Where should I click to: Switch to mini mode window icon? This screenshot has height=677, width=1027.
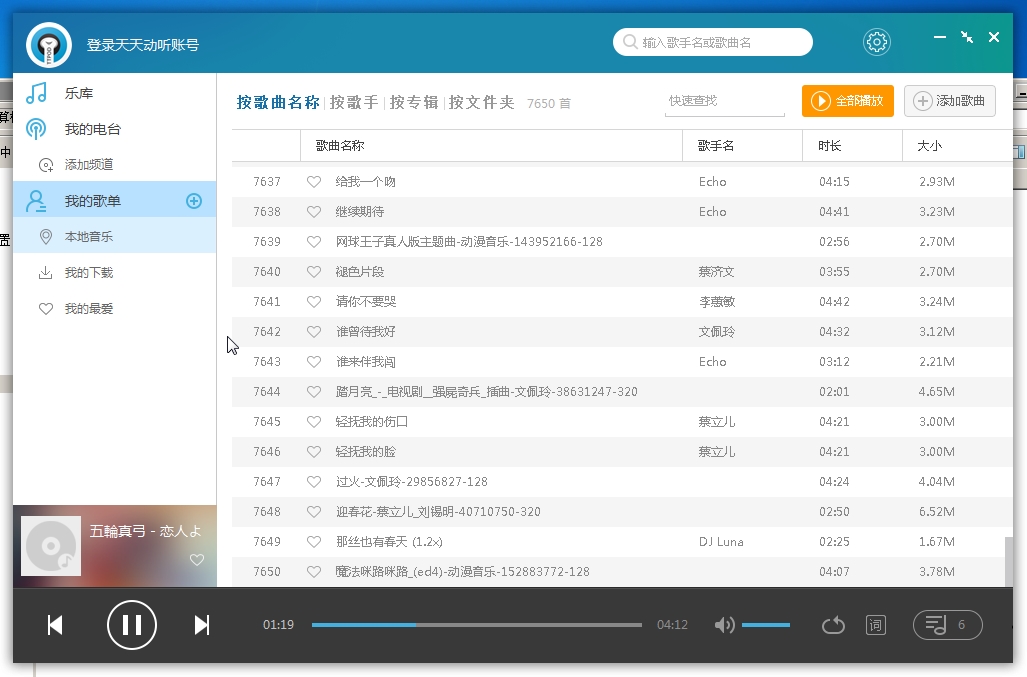coord(967,37)
